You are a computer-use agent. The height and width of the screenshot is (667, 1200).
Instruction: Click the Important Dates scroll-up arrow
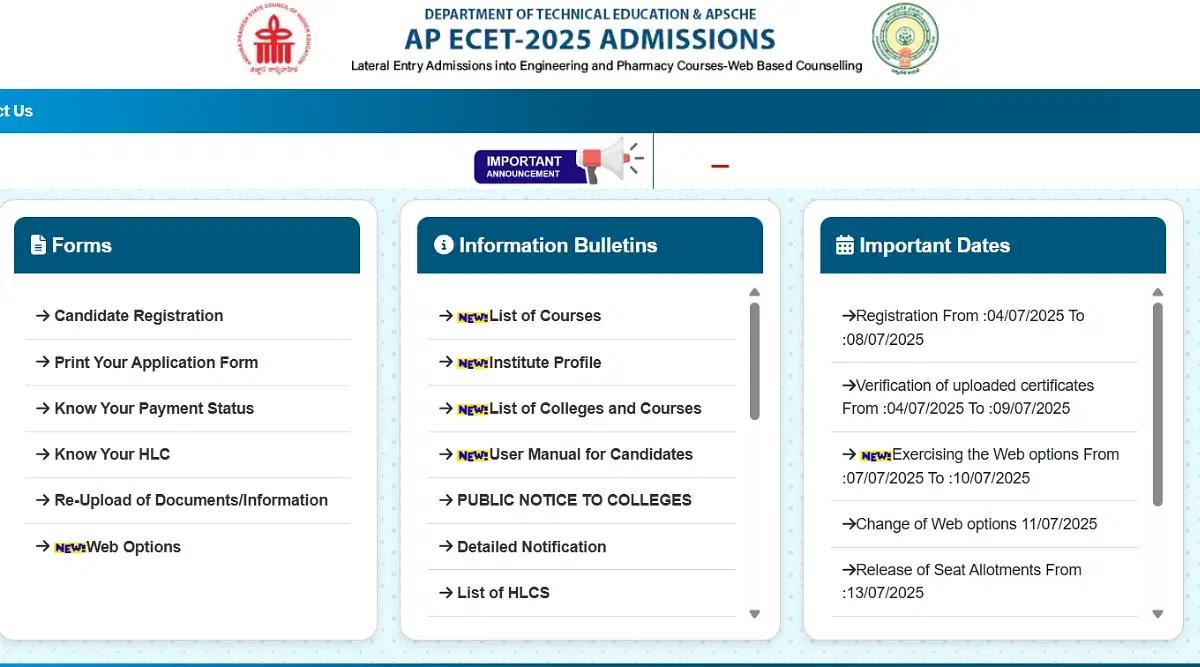[1158, 293]
